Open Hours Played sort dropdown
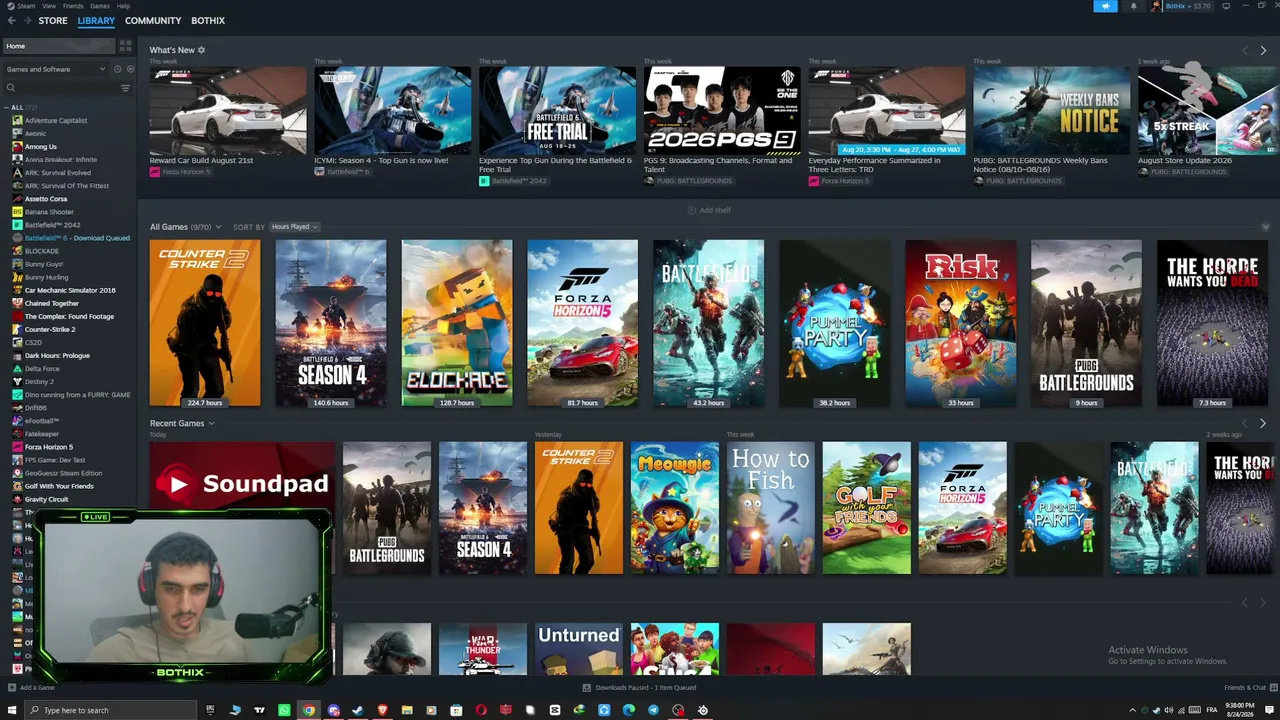Viewport: 1280px width, 720px height. (x=294, y=227)
